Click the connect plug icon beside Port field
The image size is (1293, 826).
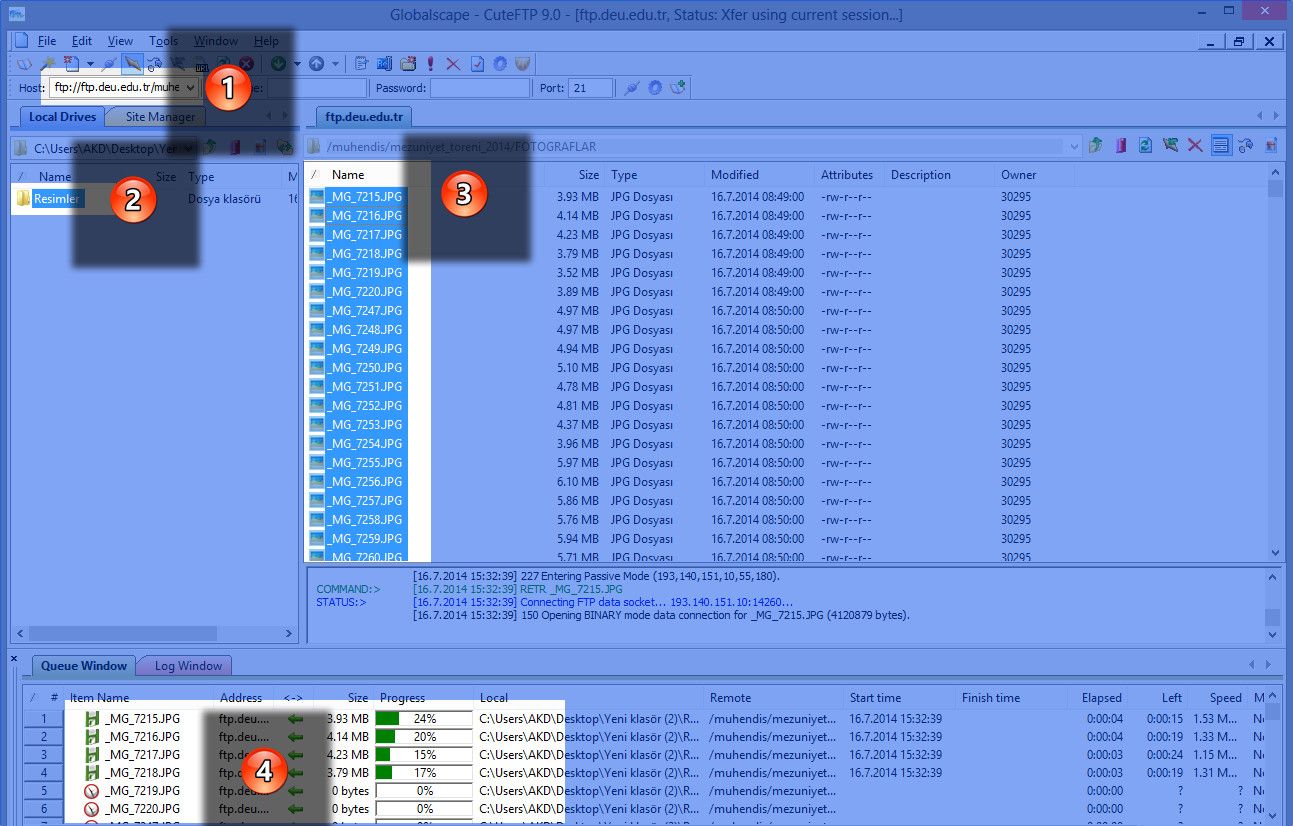tap(631, 88)
